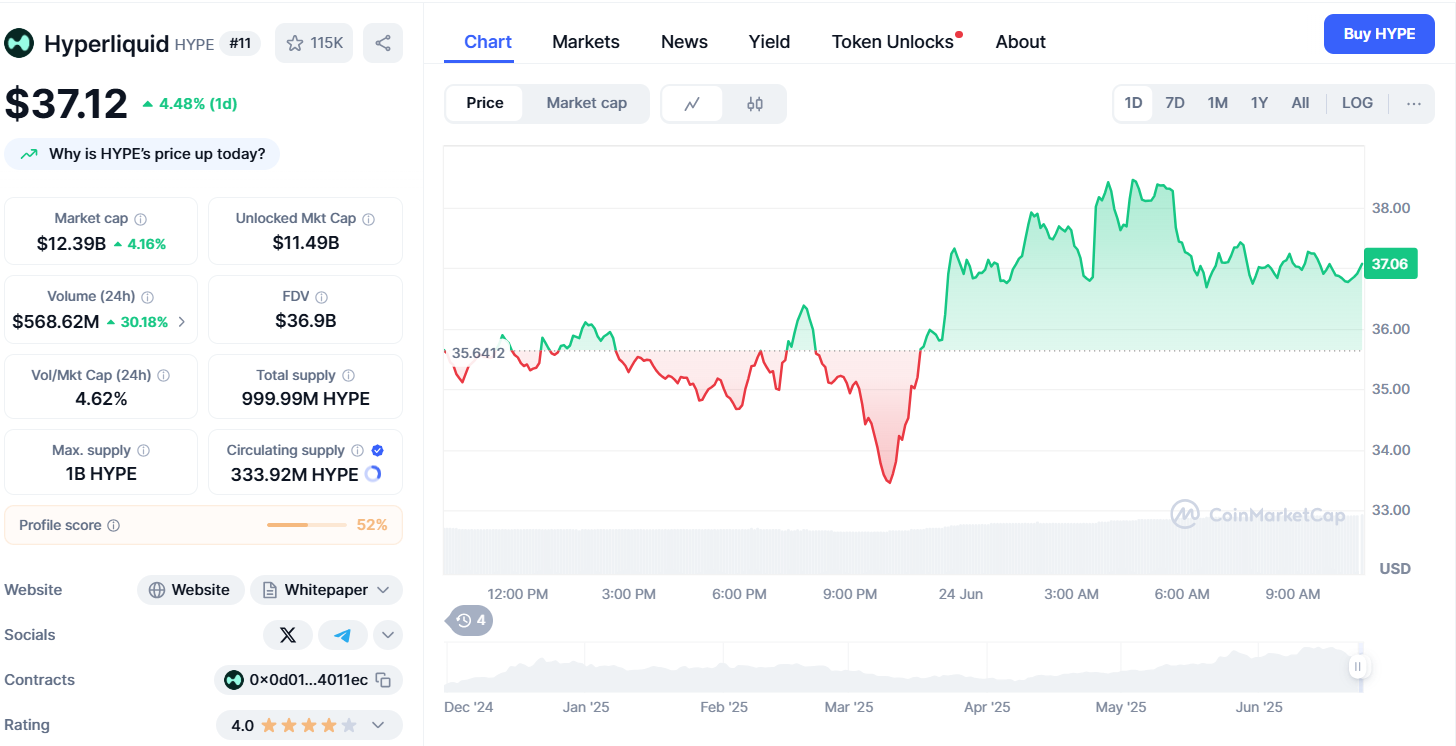Open the Markets tab

(x=586, y=42)
